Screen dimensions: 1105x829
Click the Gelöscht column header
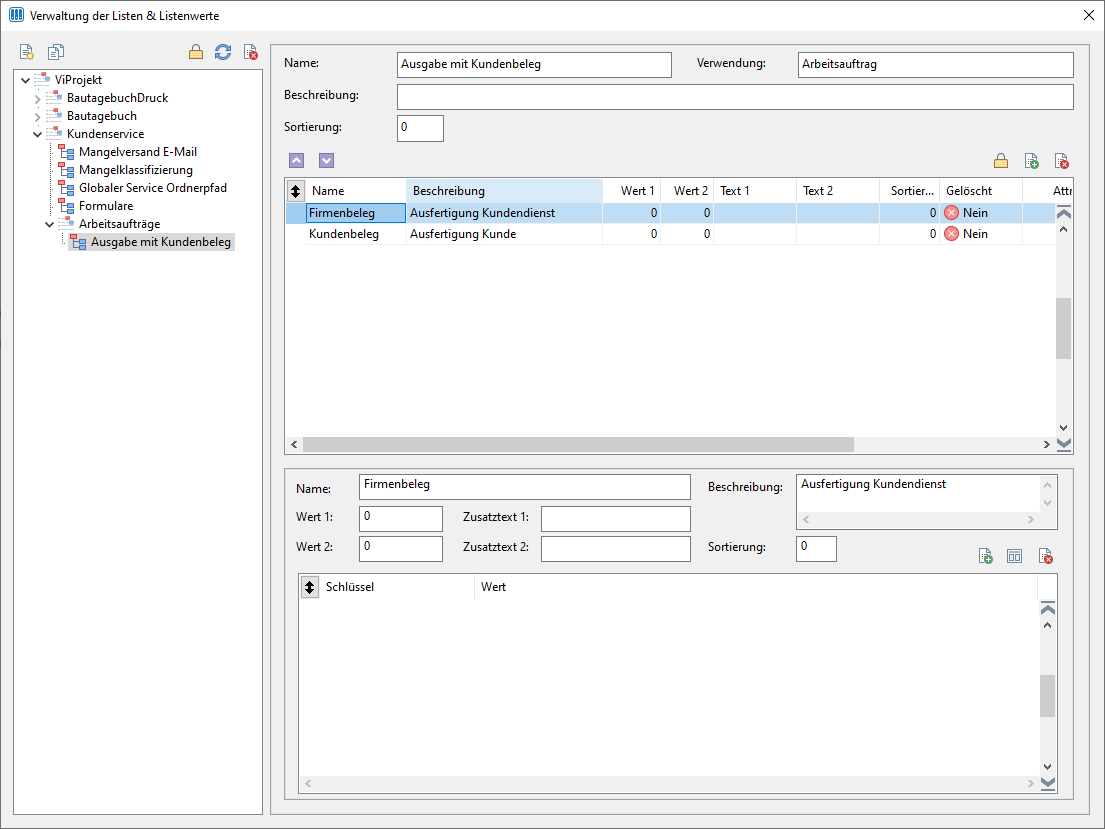coord(981,190)
